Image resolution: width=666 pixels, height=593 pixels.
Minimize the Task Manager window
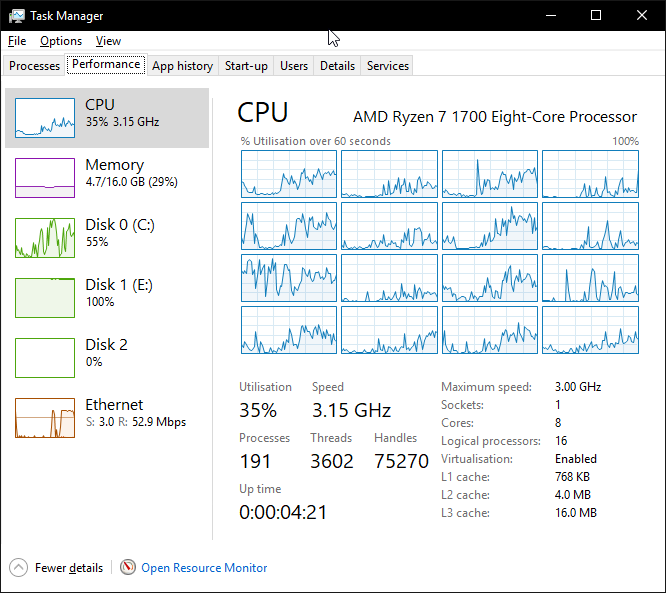tap(551, 15)
